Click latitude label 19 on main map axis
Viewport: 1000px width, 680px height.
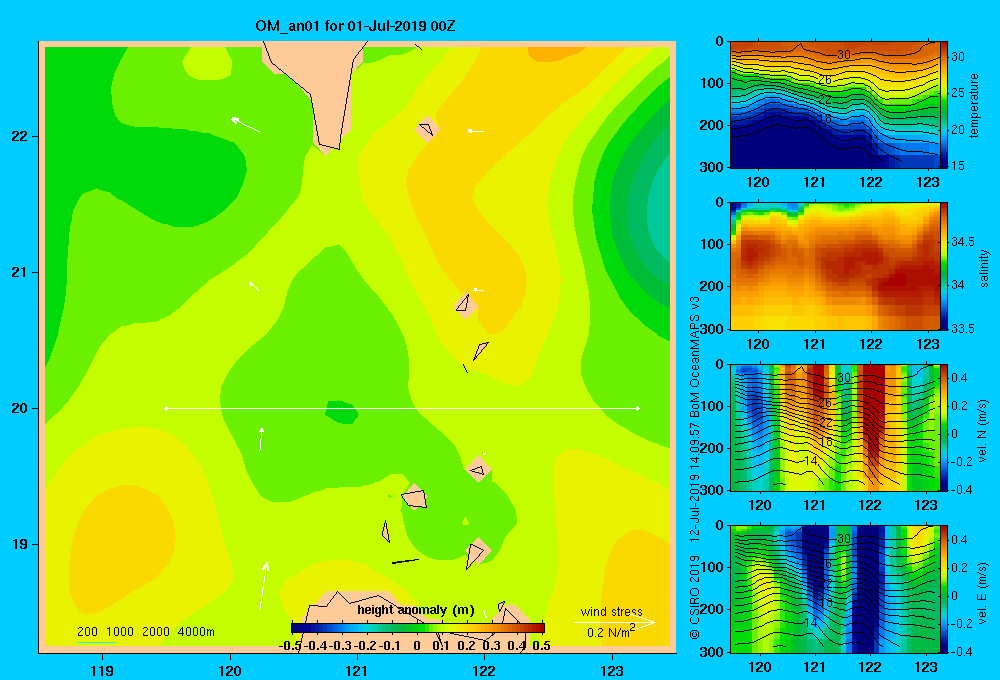click(20, 544)
